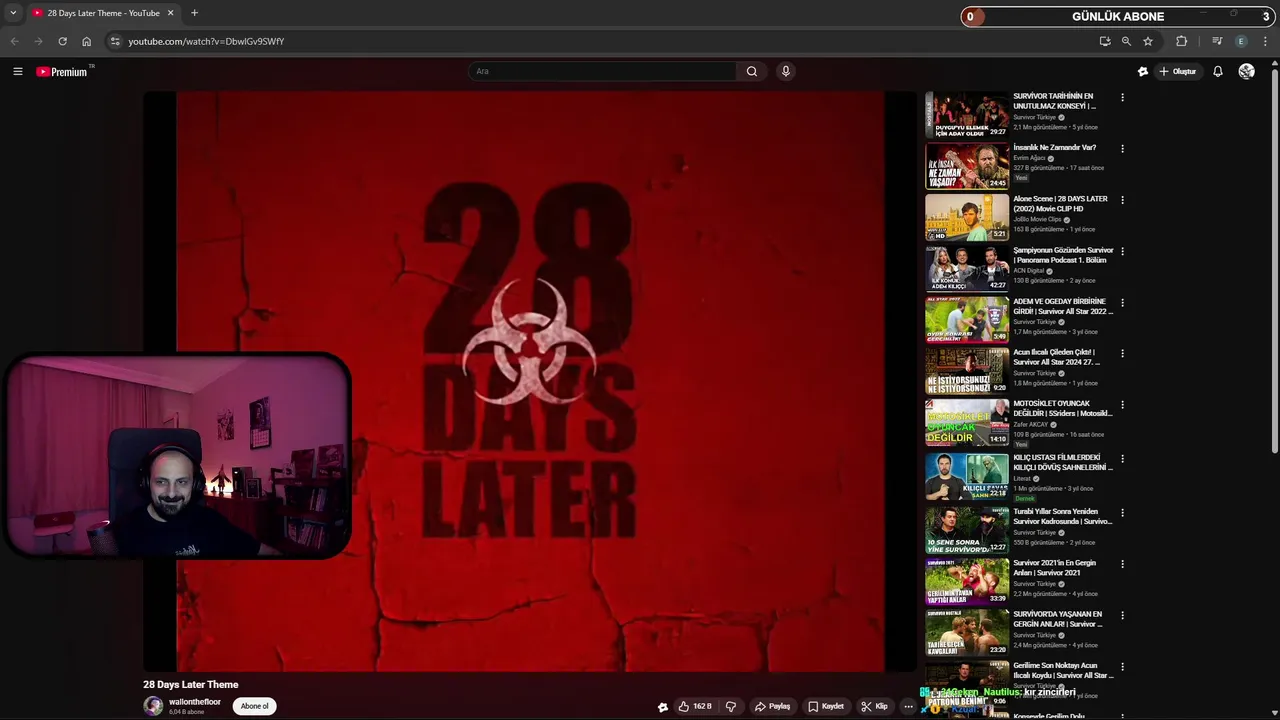Open Survivor 2021'in En Gergin Anları thumbnail
Image resolution: width=1280 pixels, height=720 pixels.
(x=967, y=581)
